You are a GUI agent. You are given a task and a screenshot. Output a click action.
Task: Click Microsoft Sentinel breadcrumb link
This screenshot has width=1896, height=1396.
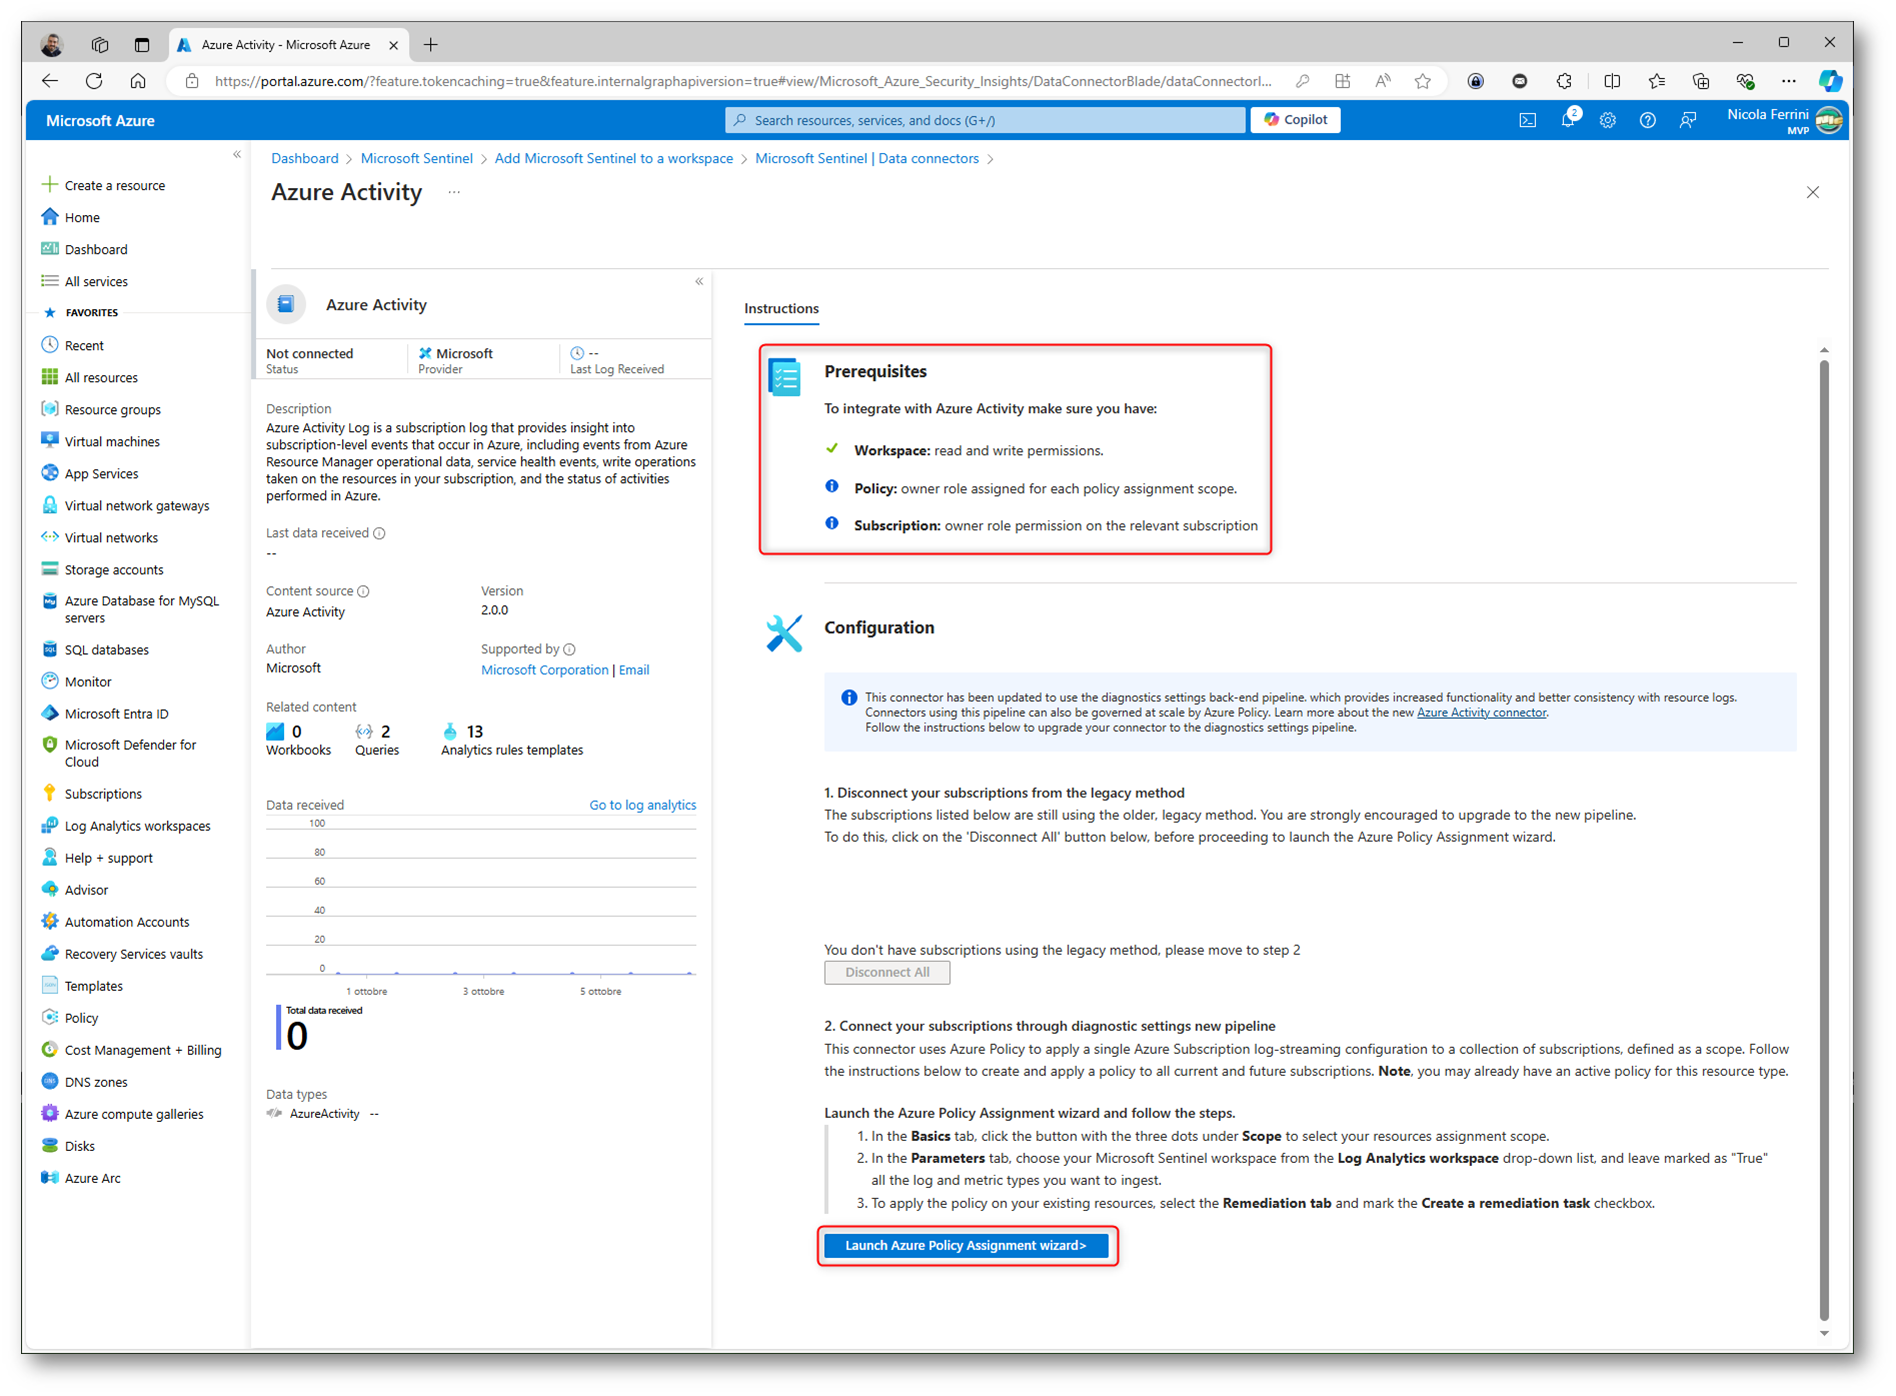(416, 158)
